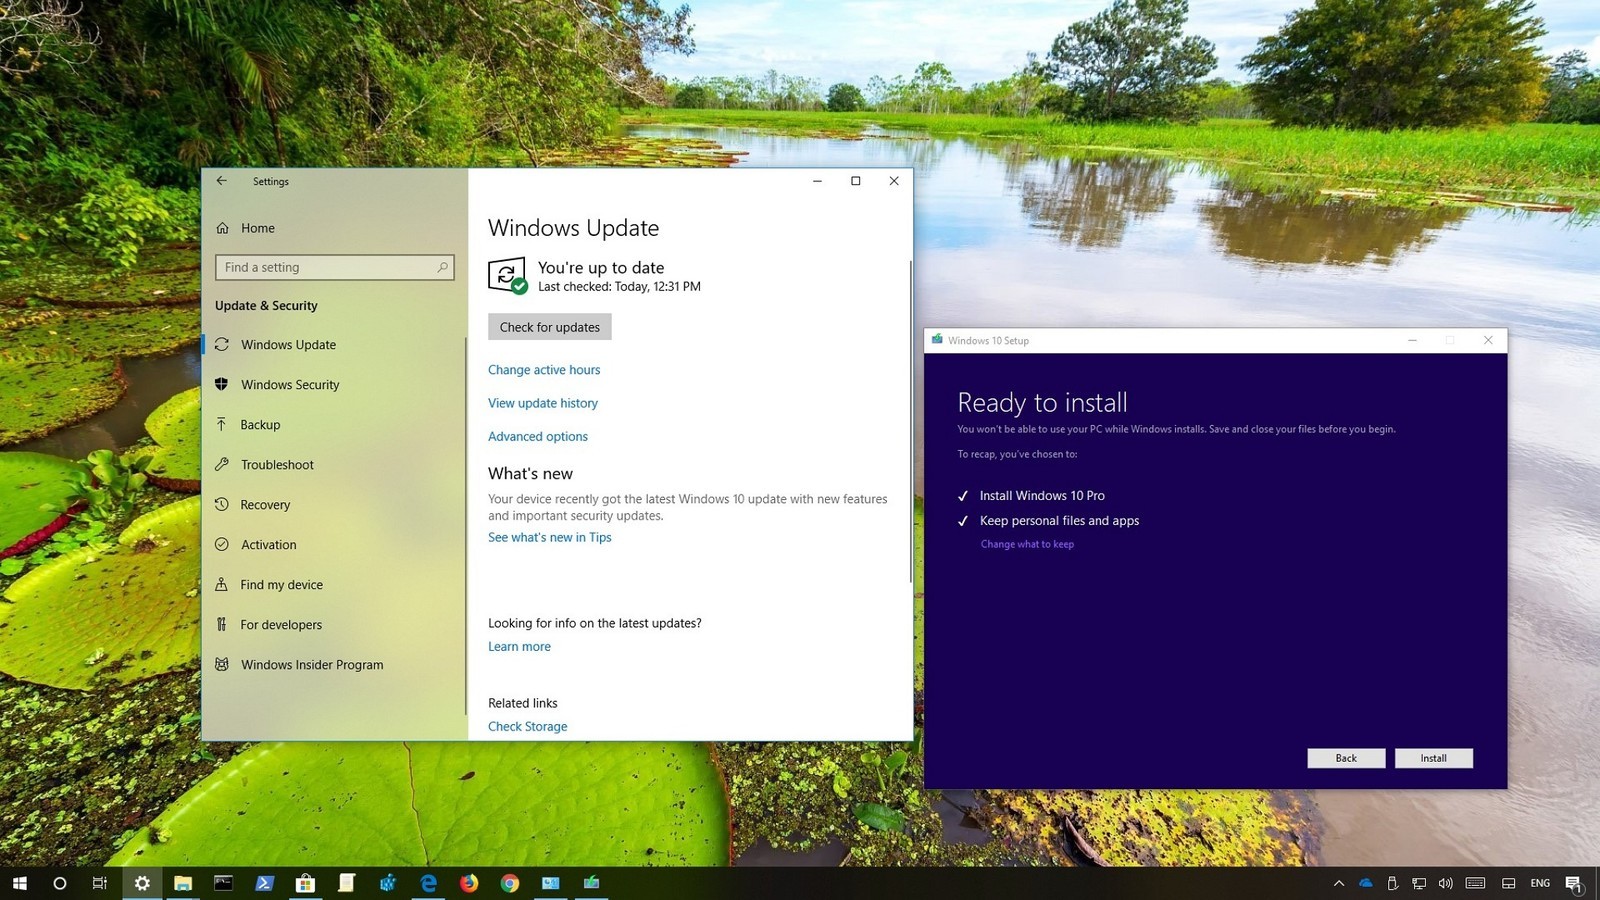The width and height of the screenshot is (1600, 900).
Task: Open the Change what to keep link
Action: (1027, 544)
